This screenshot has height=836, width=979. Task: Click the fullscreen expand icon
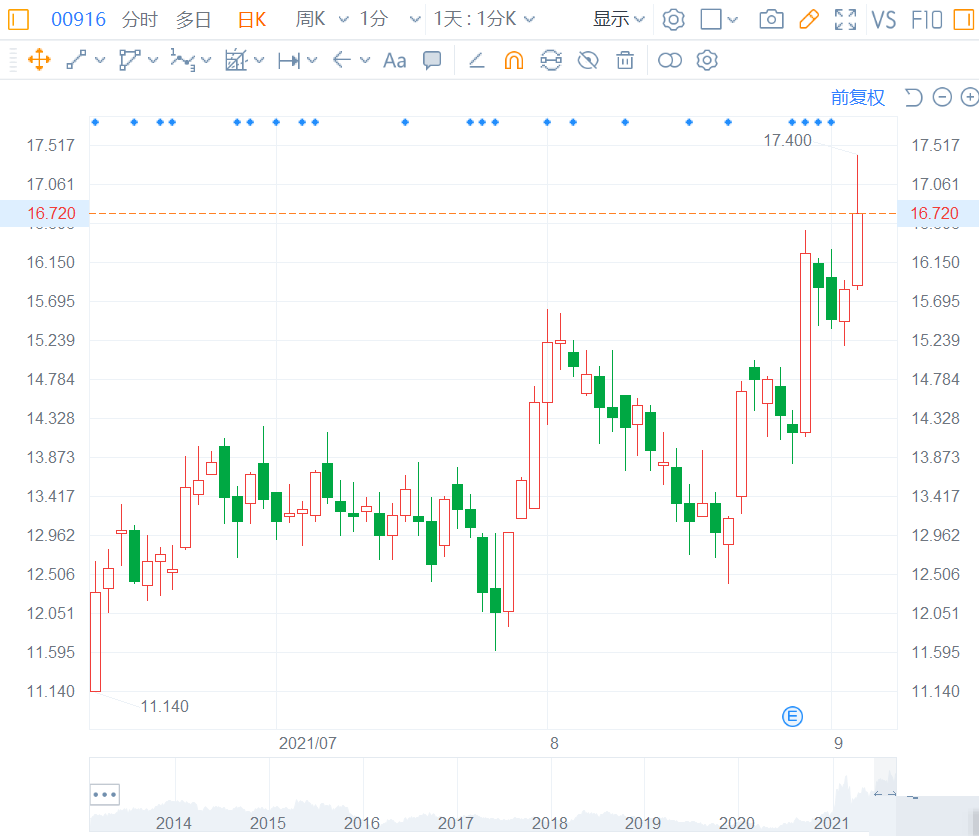tap(845, 19)
